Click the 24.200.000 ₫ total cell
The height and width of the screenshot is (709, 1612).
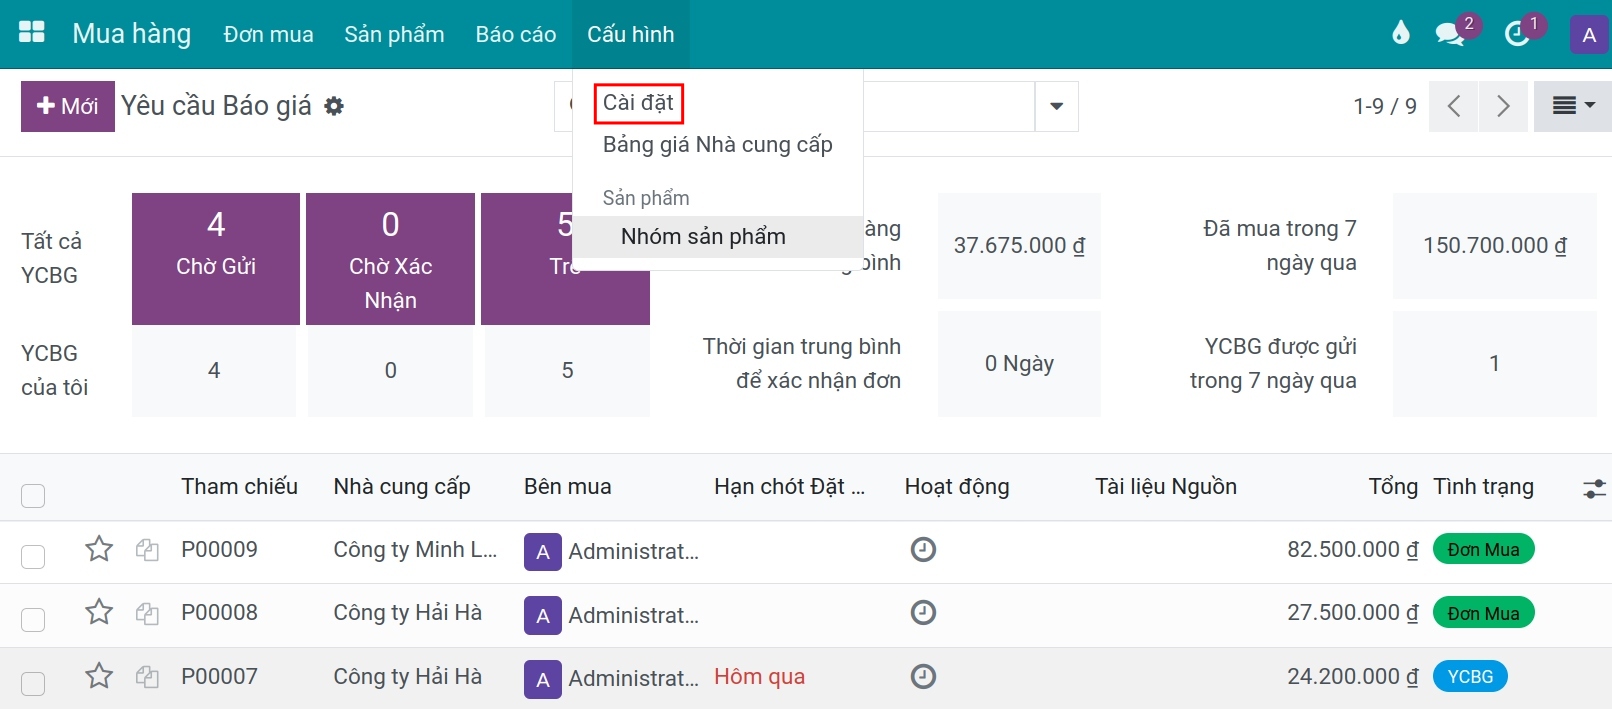tap(1352, 677)
